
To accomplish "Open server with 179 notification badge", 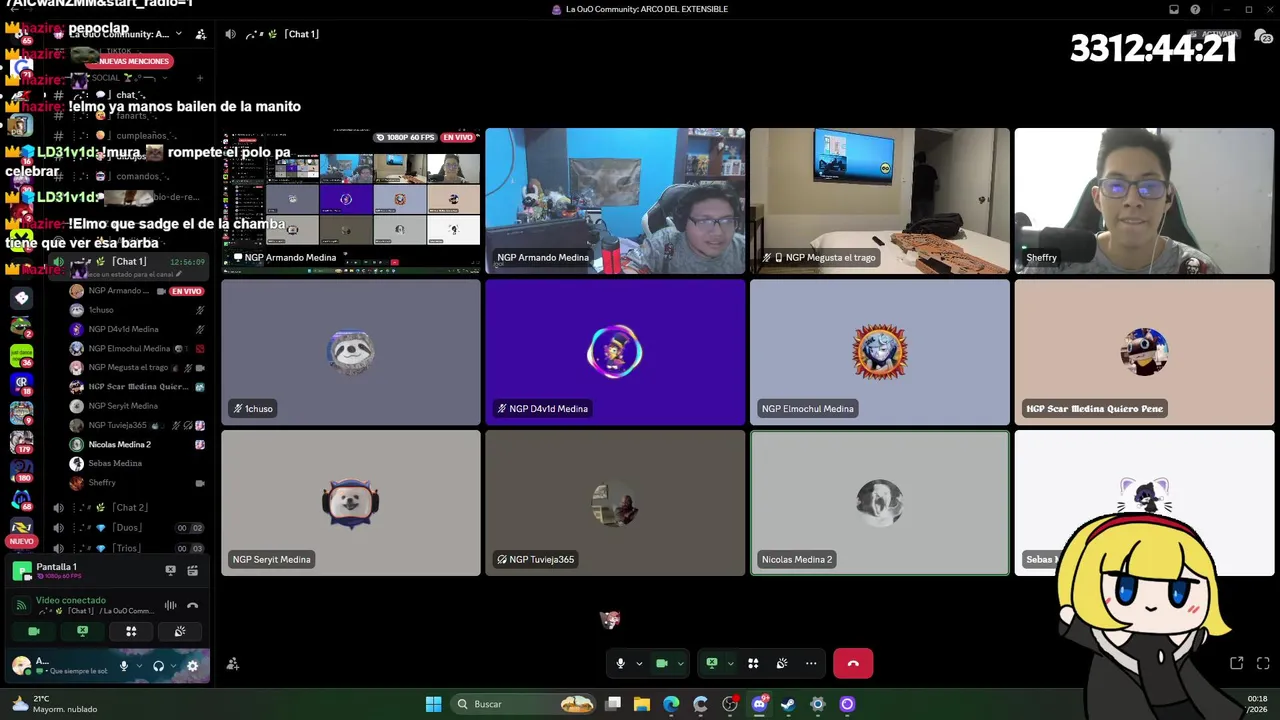I will point(21,440).
